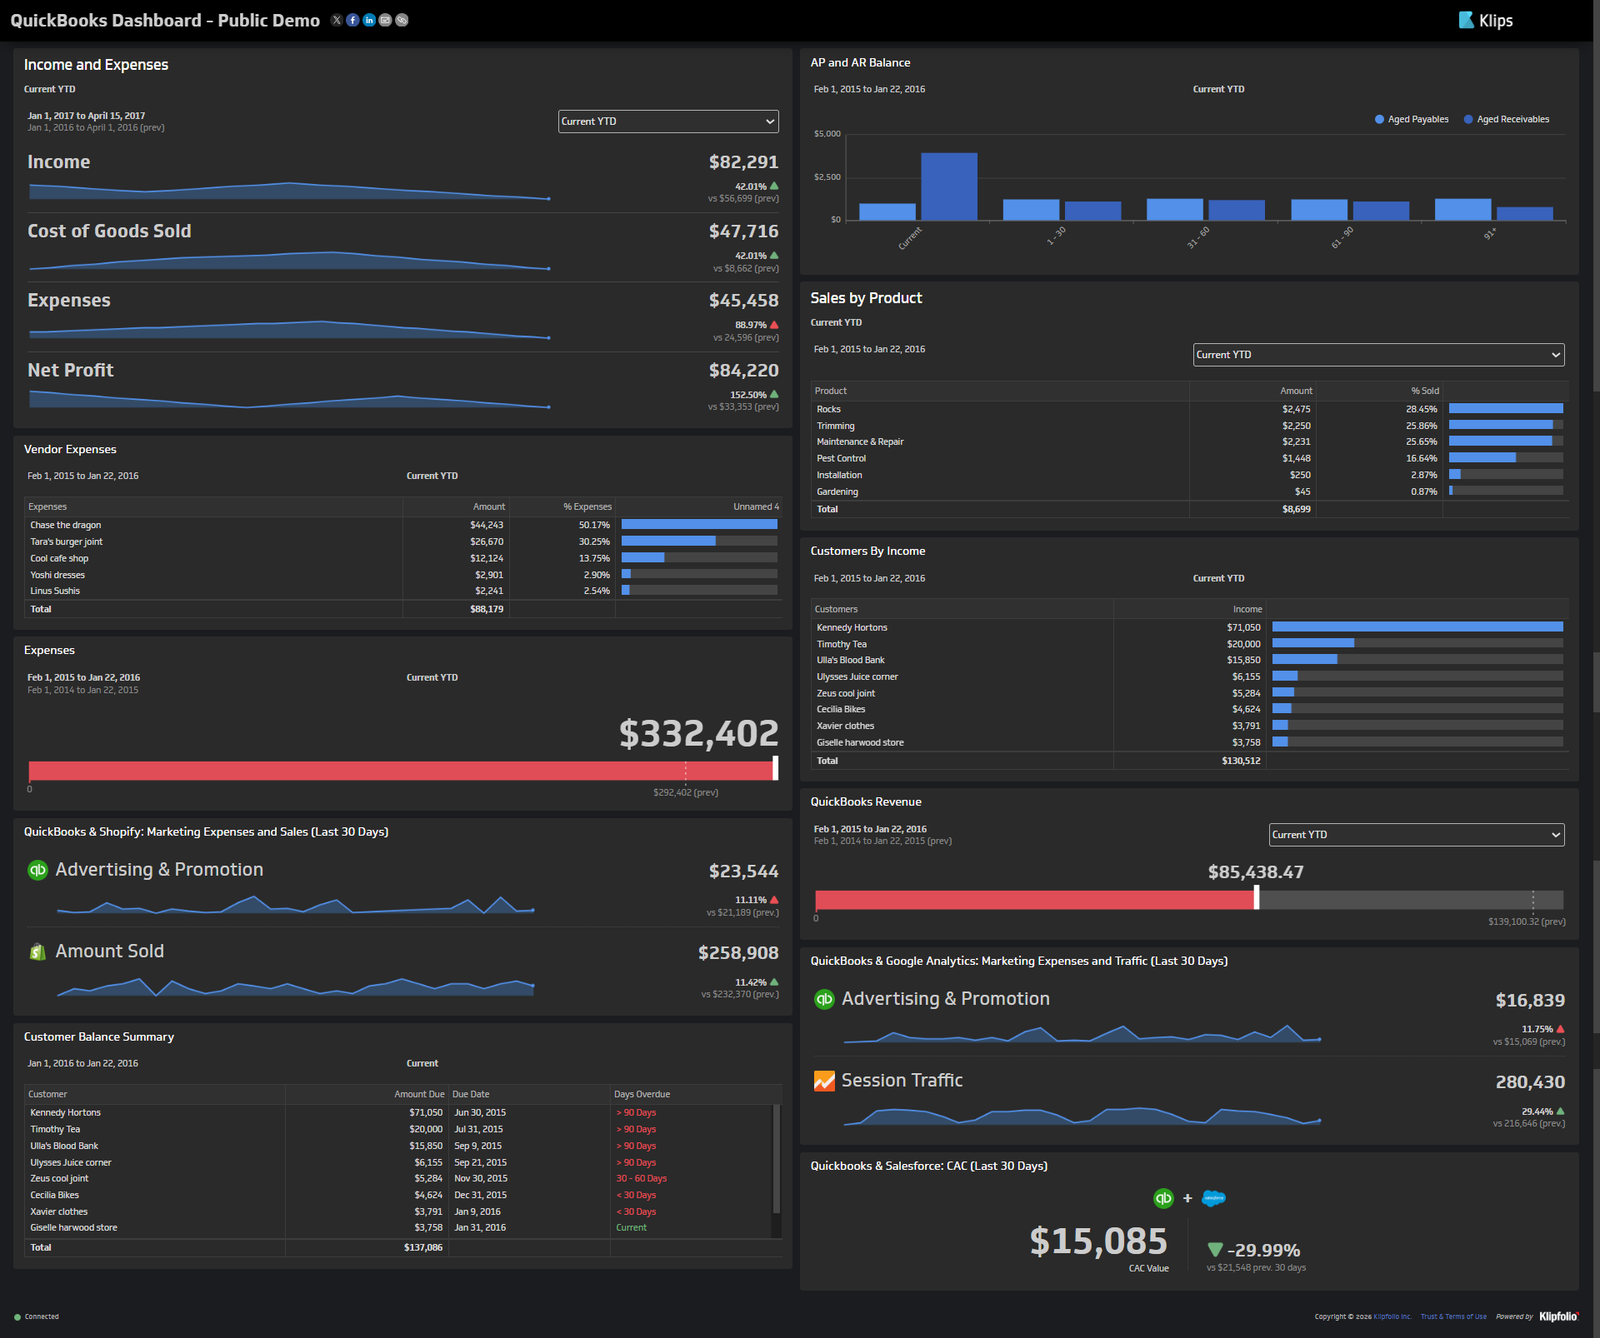Click the Klips logo in header
Screen dimensions: 1600x1338
[x=1486, y=20]
